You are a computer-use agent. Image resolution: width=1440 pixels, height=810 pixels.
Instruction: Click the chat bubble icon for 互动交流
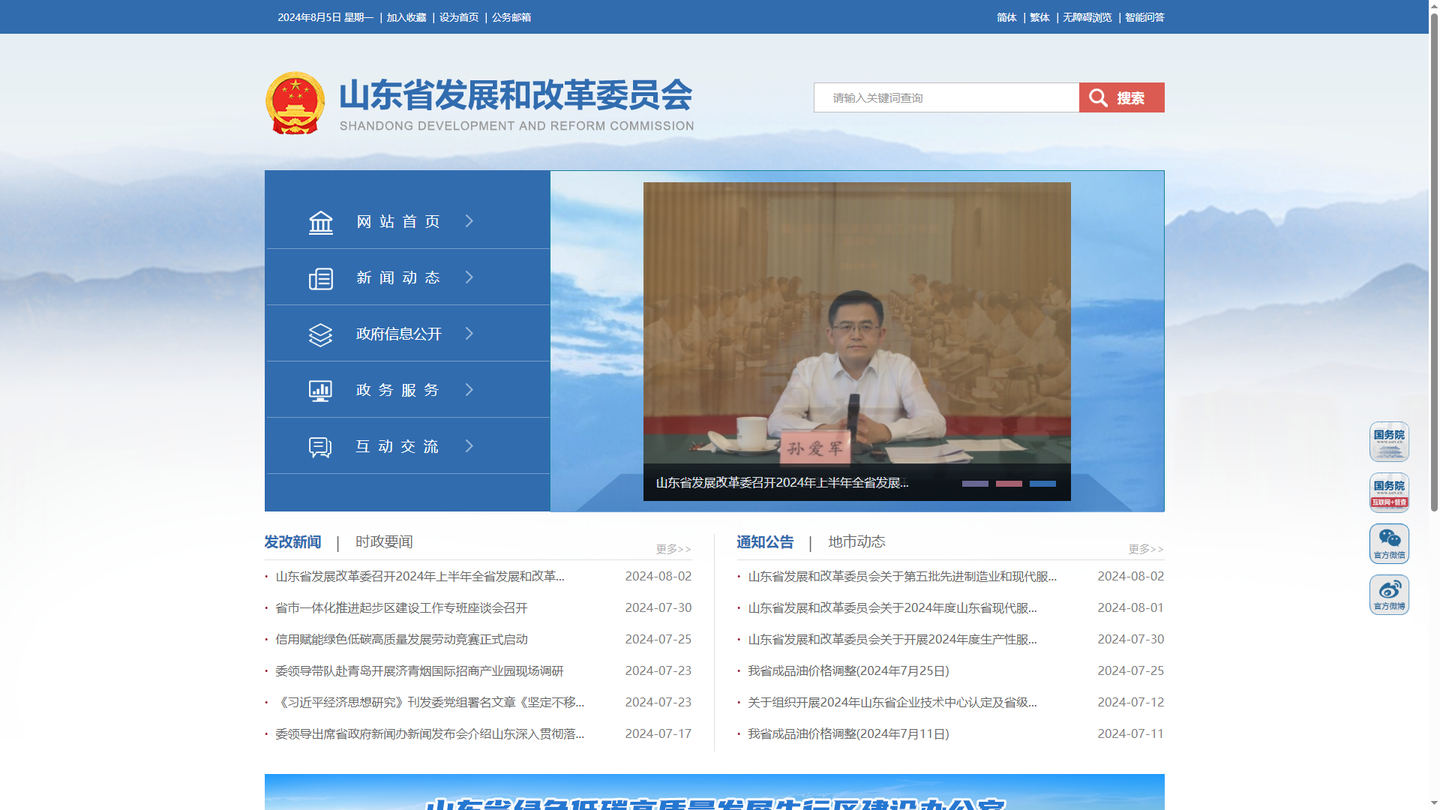click(x=320, y=447)
